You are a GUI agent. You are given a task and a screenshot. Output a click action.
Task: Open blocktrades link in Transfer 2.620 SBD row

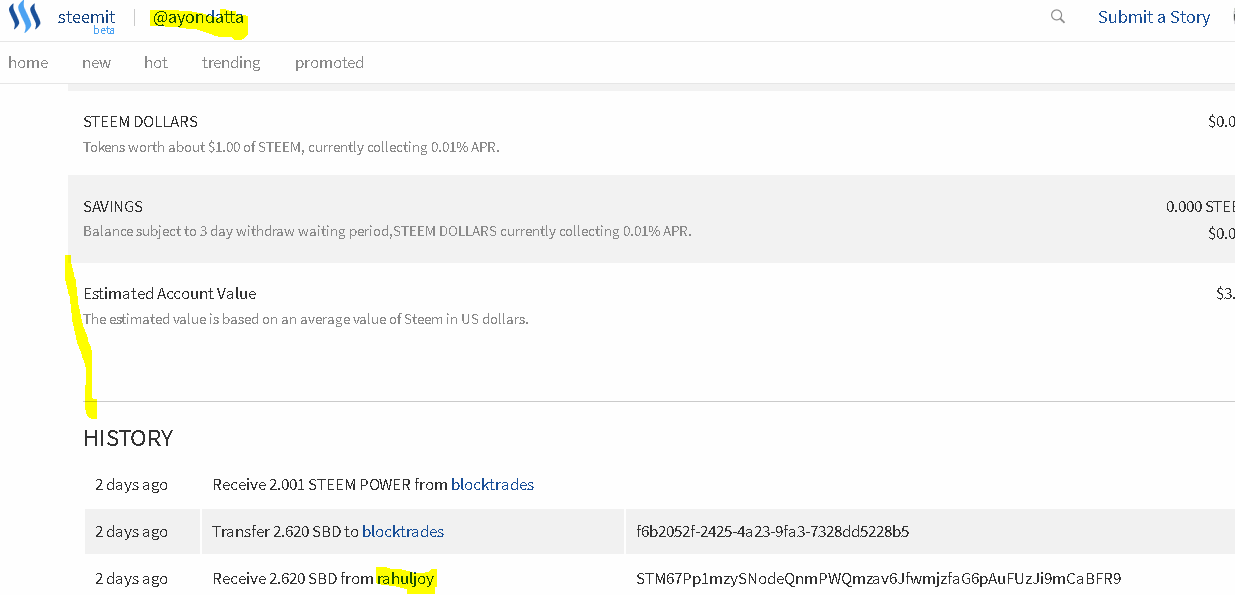(403, 532)
